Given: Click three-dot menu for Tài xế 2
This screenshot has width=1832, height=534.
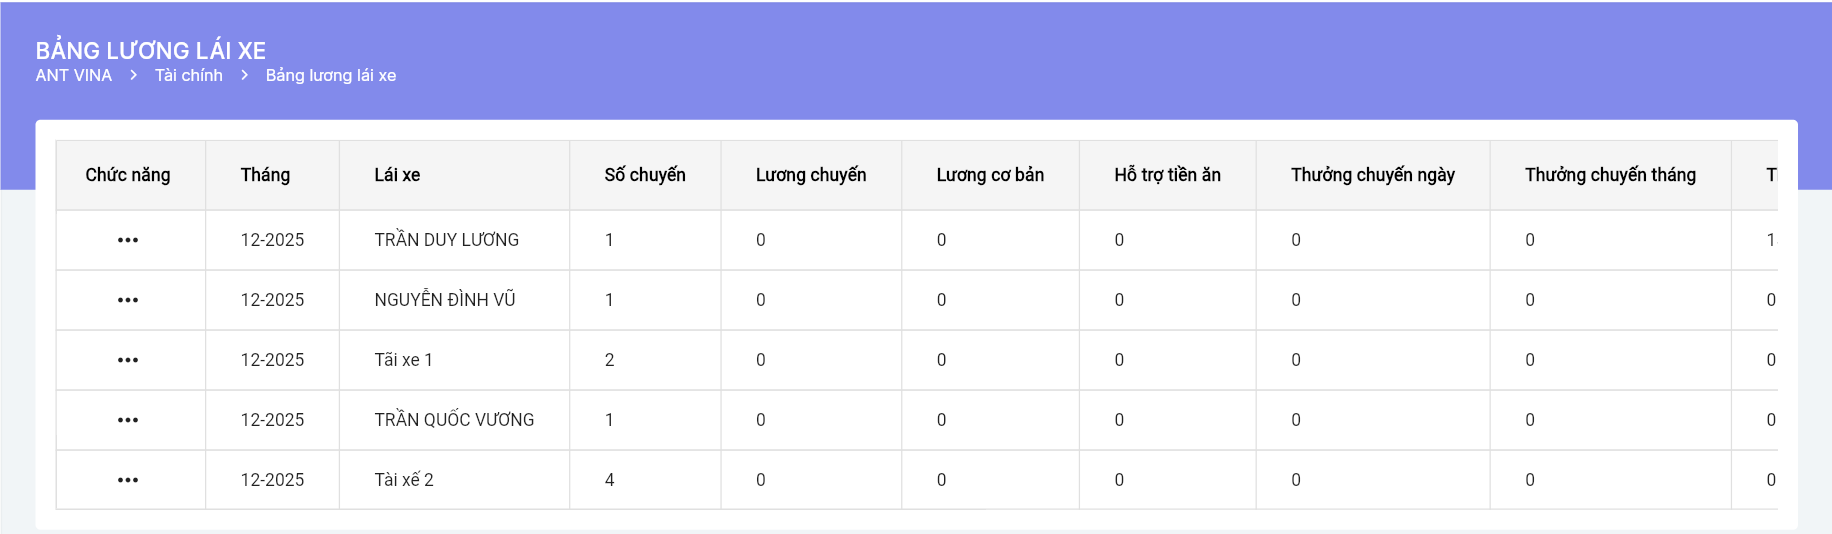Looking at the screenshot, I should pyautogui.click(x=128, y=480).
